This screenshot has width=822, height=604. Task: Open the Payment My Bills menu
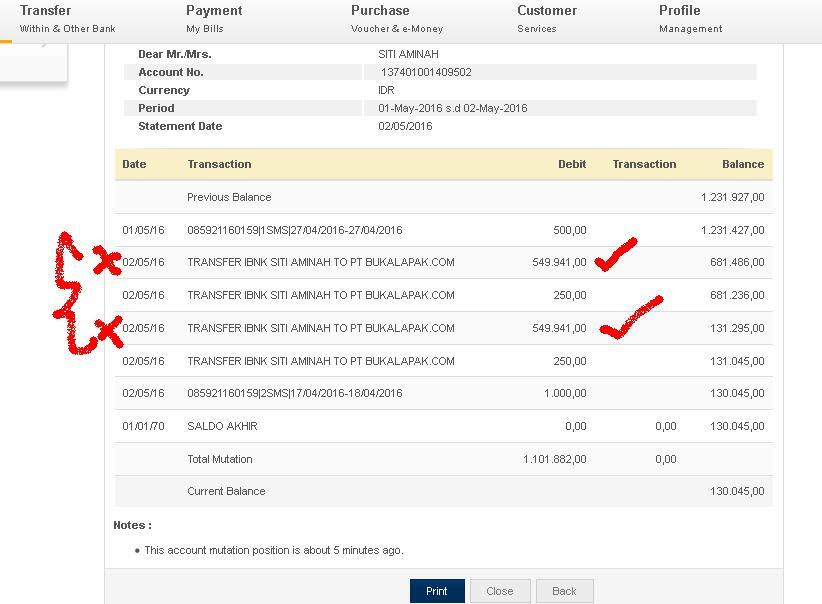[214, 19]
